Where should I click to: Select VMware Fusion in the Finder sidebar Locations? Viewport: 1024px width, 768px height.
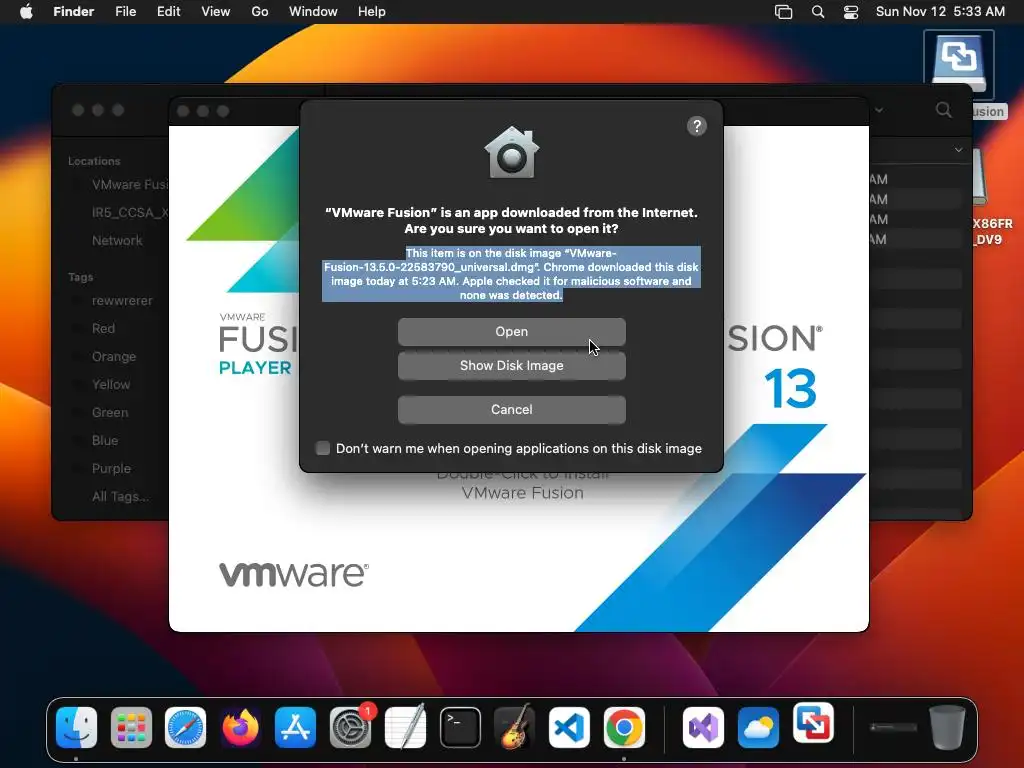[x=129, y=185]
